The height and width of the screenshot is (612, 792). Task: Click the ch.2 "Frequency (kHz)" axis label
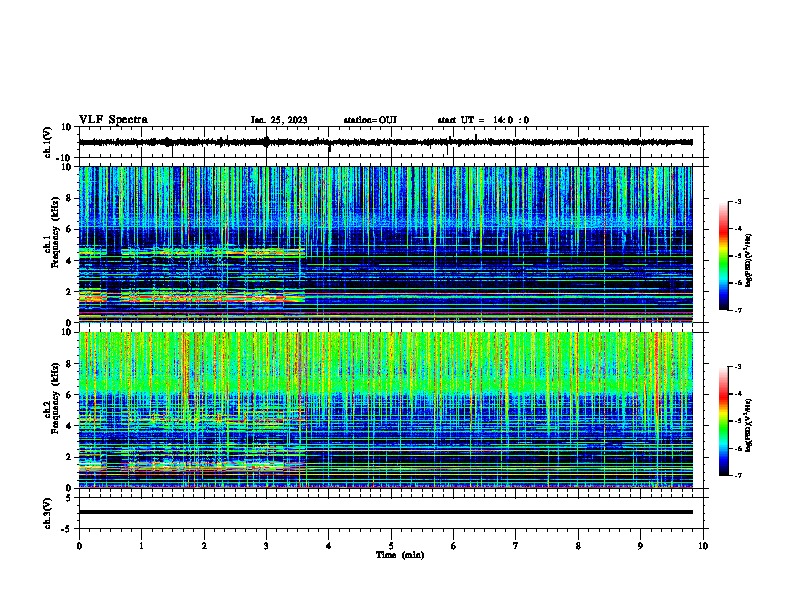tap(55, 398)
